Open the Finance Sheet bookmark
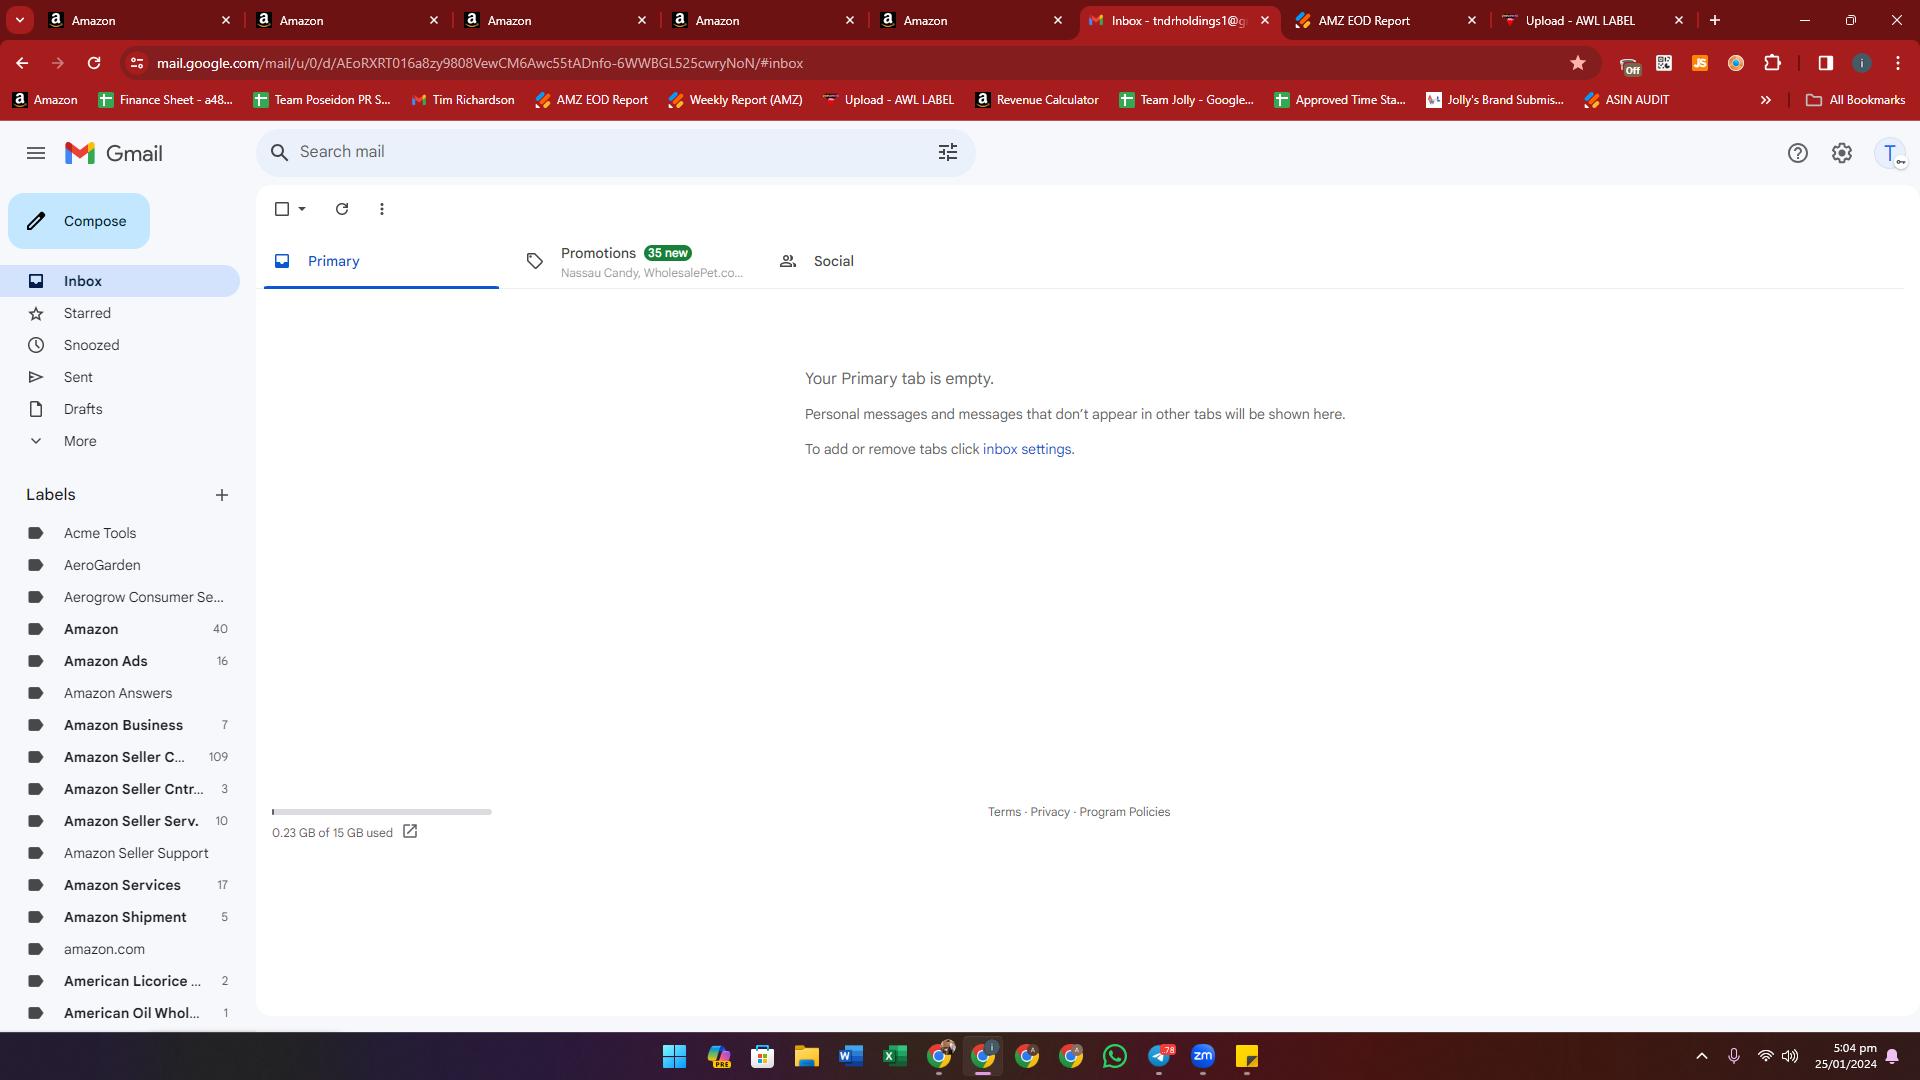Image resolution: width=1920 pixels, height=1080 pixels. pos(165,100)
